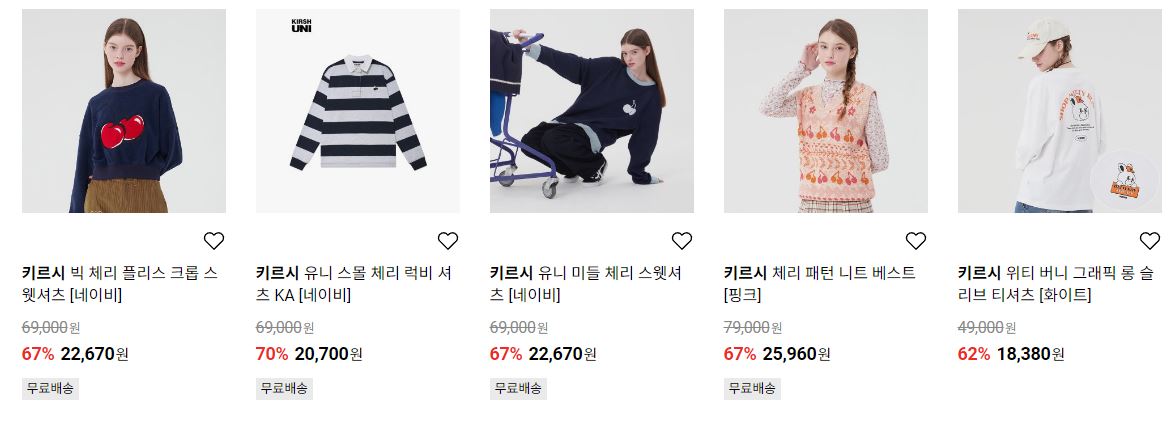This screenshot has height=436, width=1173.
Task: Open navy cherry fleece sweatshirt product image
Action: point(123,111)
